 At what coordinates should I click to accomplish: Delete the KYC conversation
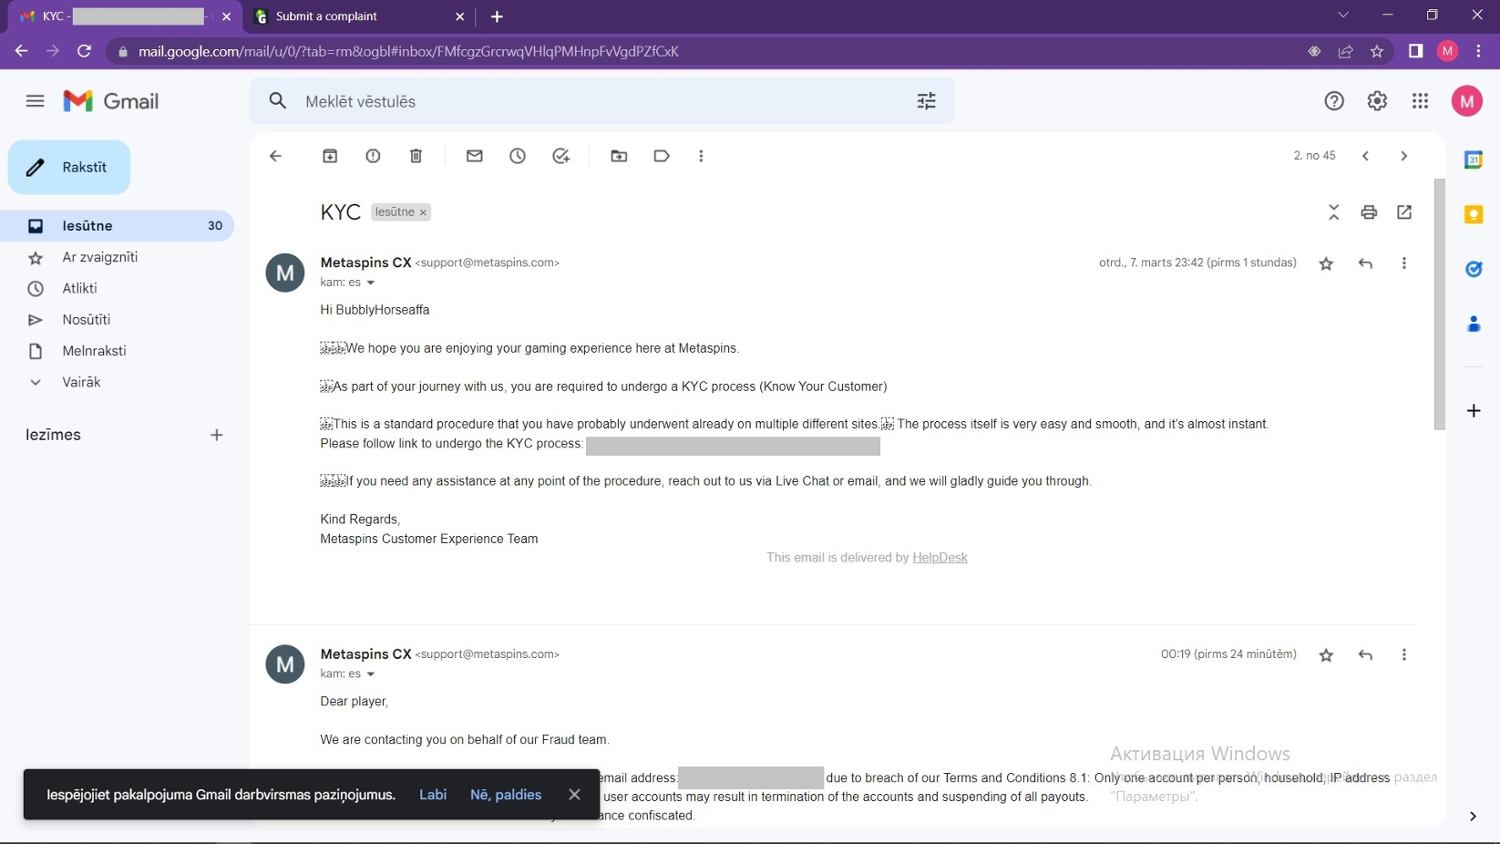coord(416,156)
